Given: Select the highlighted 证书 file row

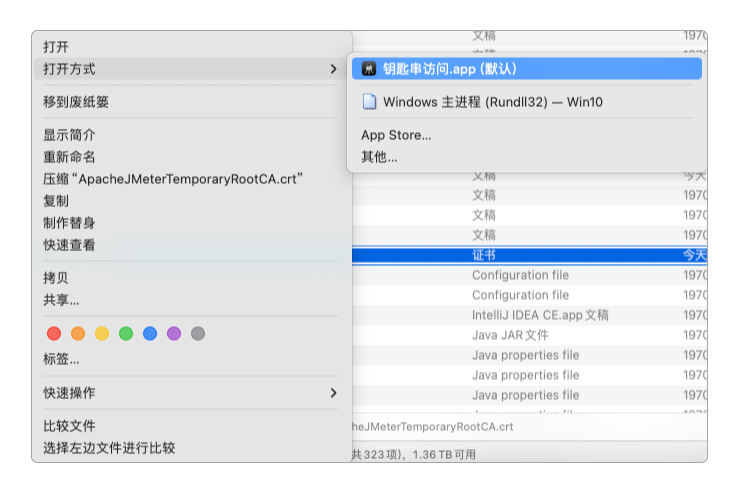Looking at the screenshot, I should [529, 255].
